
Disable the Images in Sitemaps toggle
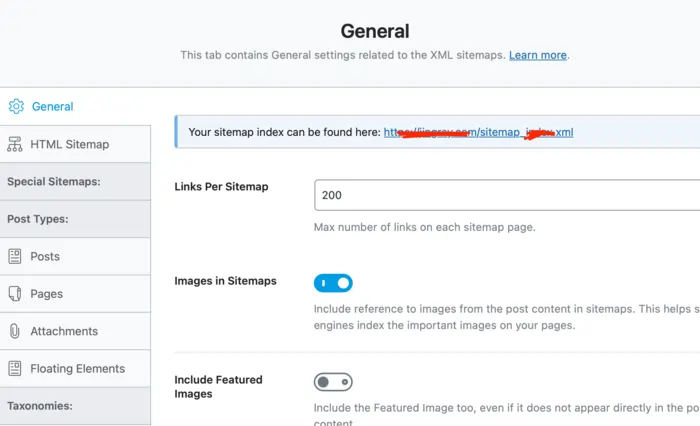[333, 283]
